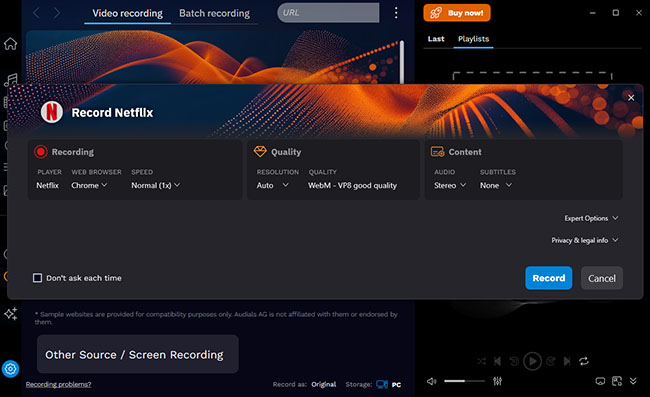Open the Home sidebar icon
650x397 pixels.
10,44
